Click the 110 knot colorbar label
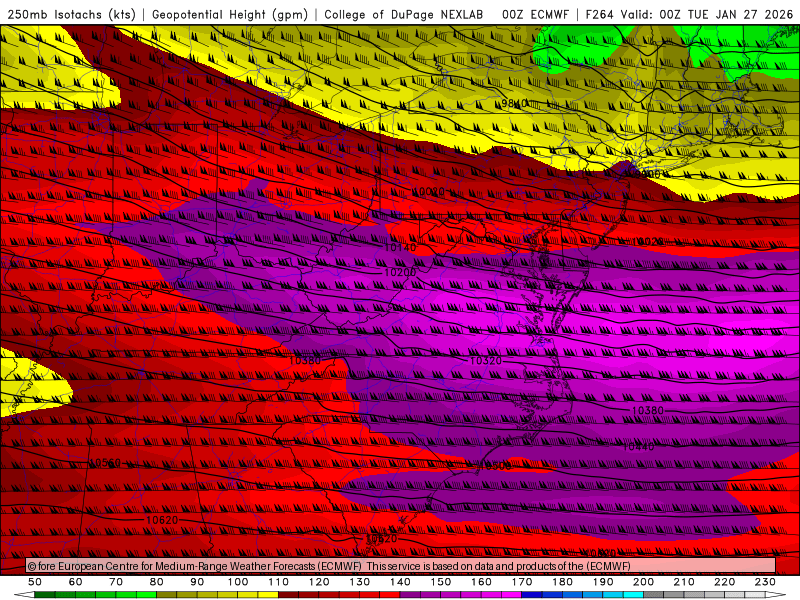Image resolution: width=800 pixels, height=600 pixels. [x=279, y=582]
